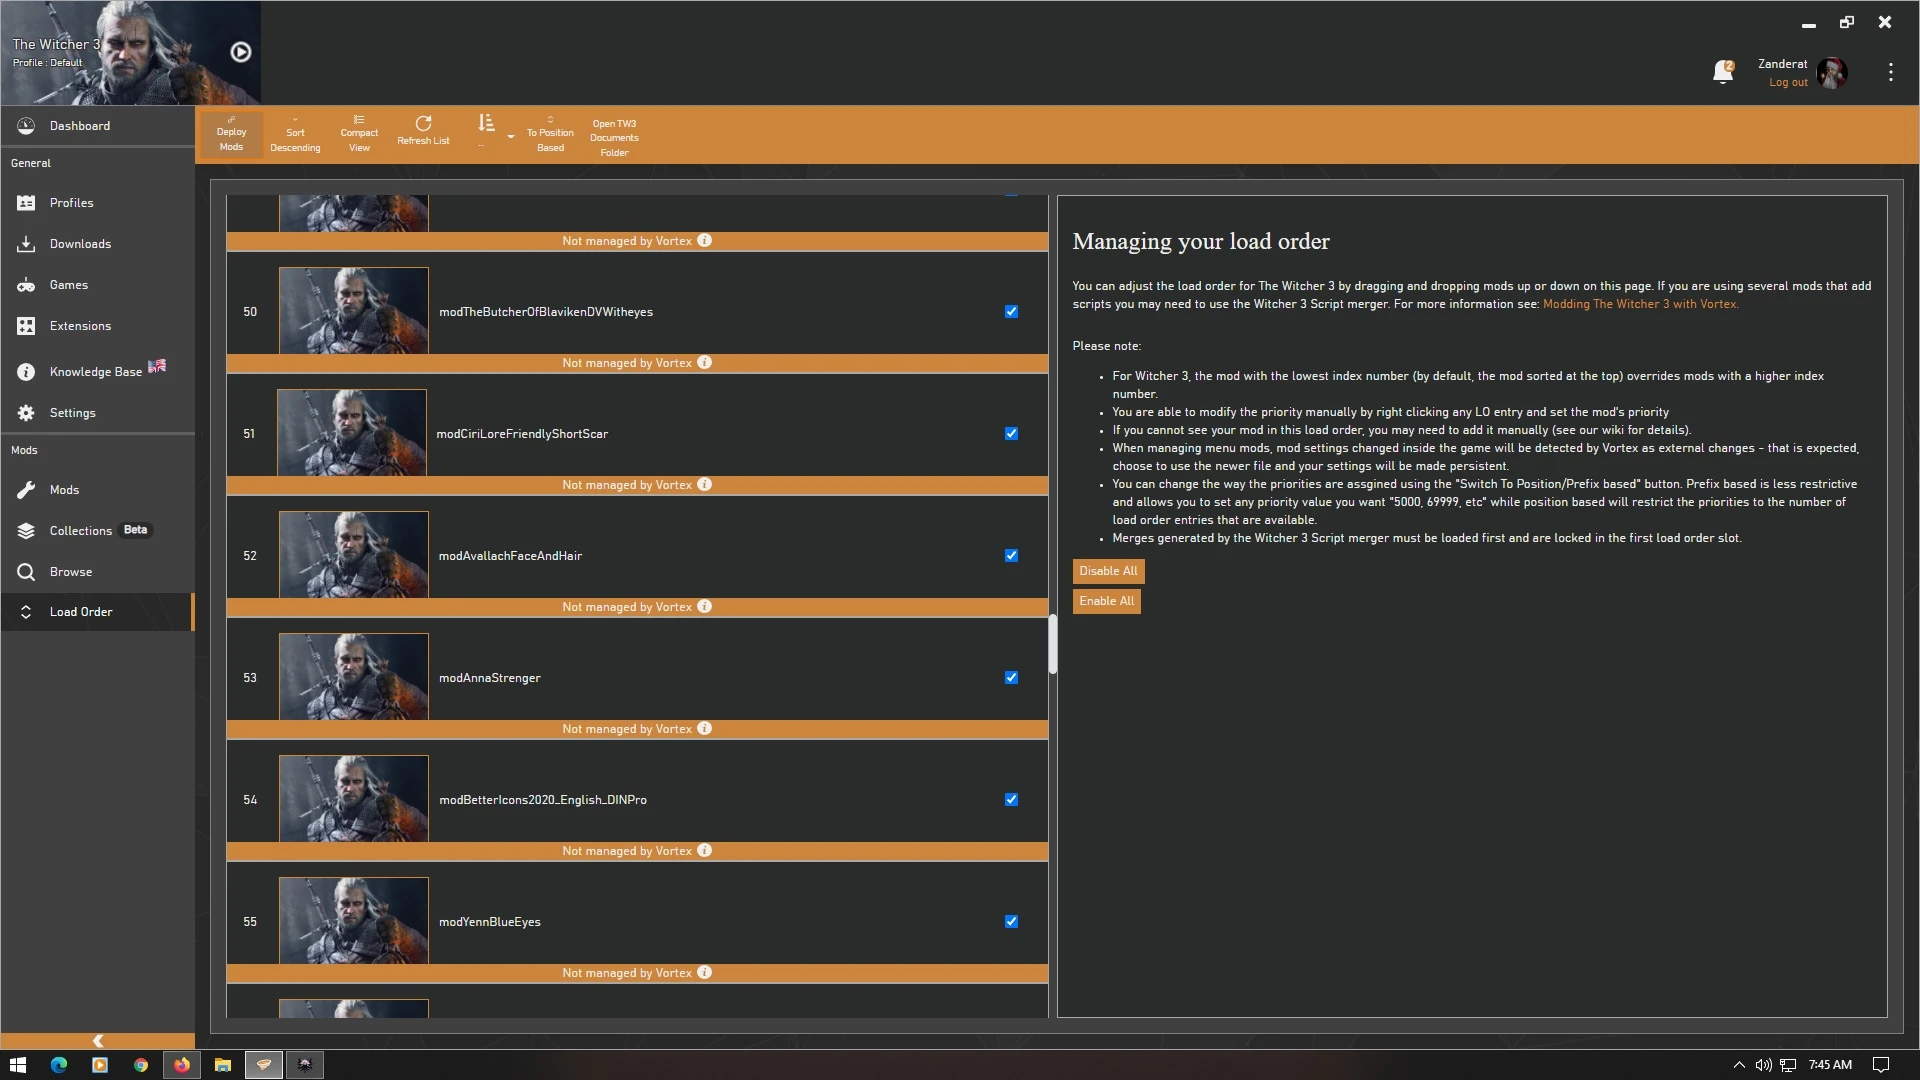Show hidden system tray icons
Viewport: 1920px width, 1080px height.
click(x=1738, y=1065)
